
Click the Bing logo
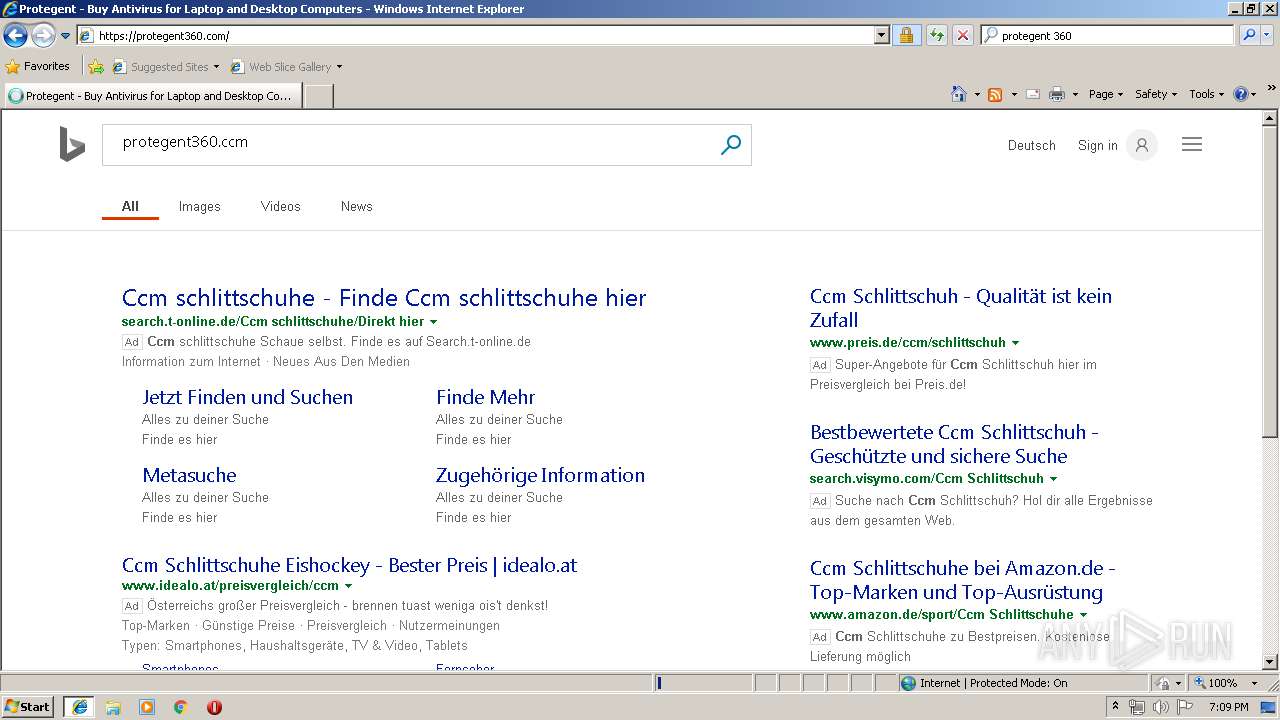click(72, 144)
